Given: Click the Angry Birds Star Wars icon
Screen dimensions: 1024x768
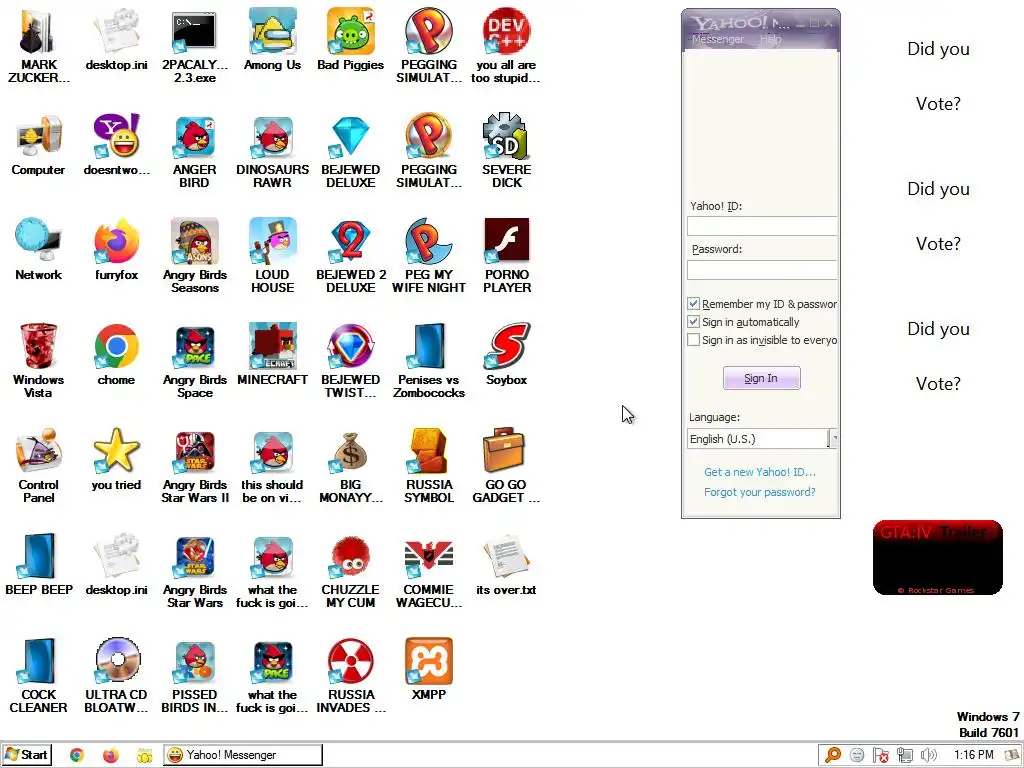Looking at the screenshot, I should coord(195,571).
